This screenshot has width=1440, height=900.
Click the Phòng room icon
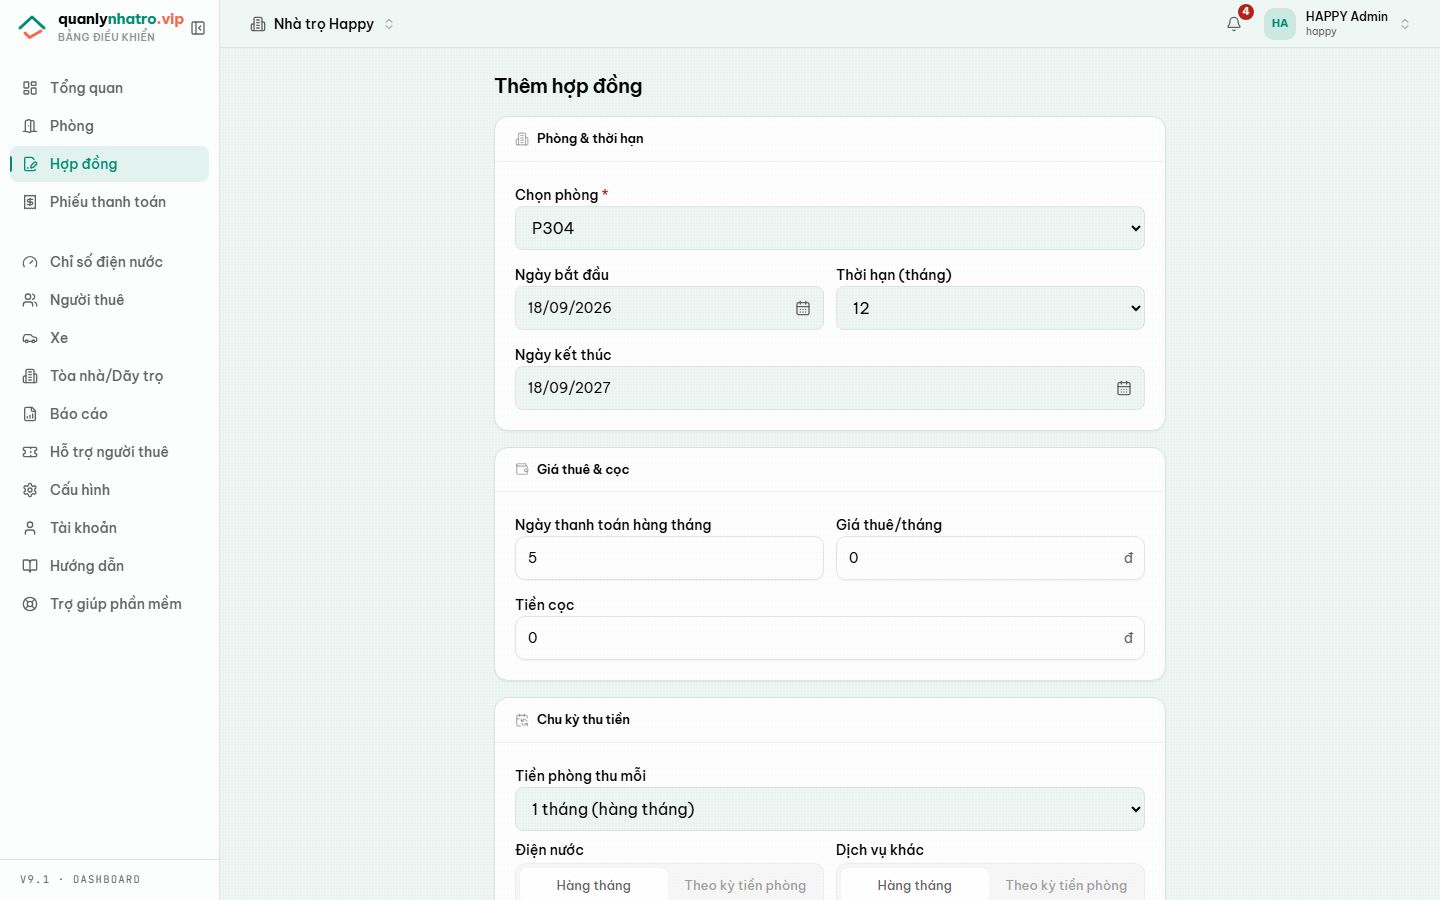point(30,126)
